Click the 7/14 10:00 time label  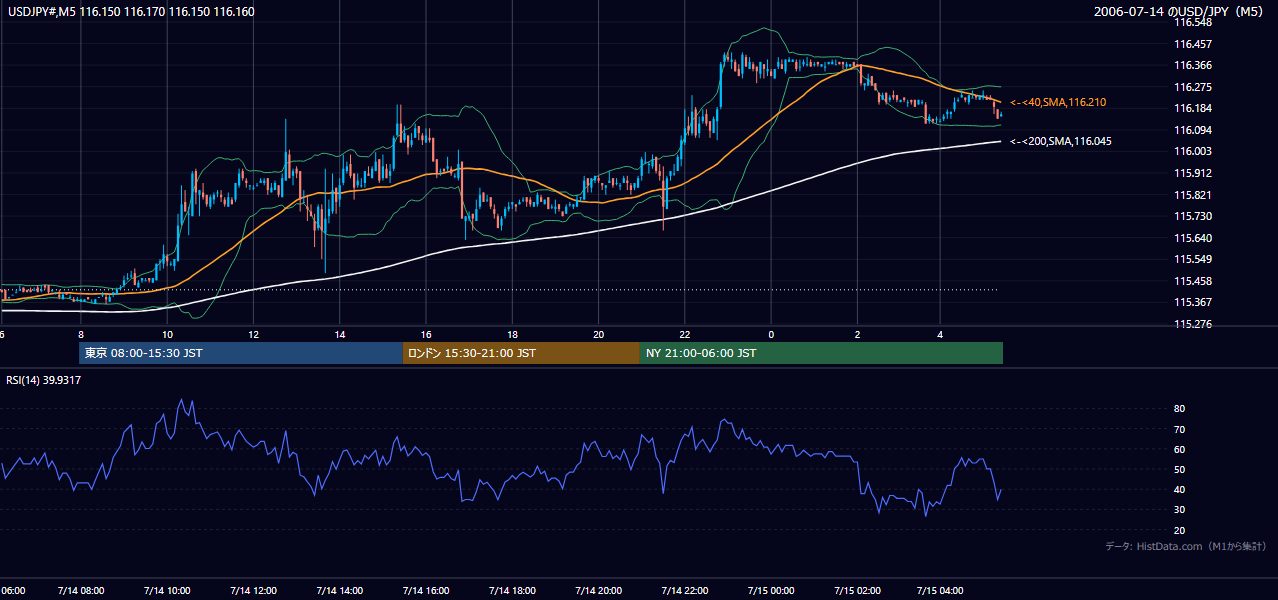[167, 591]
